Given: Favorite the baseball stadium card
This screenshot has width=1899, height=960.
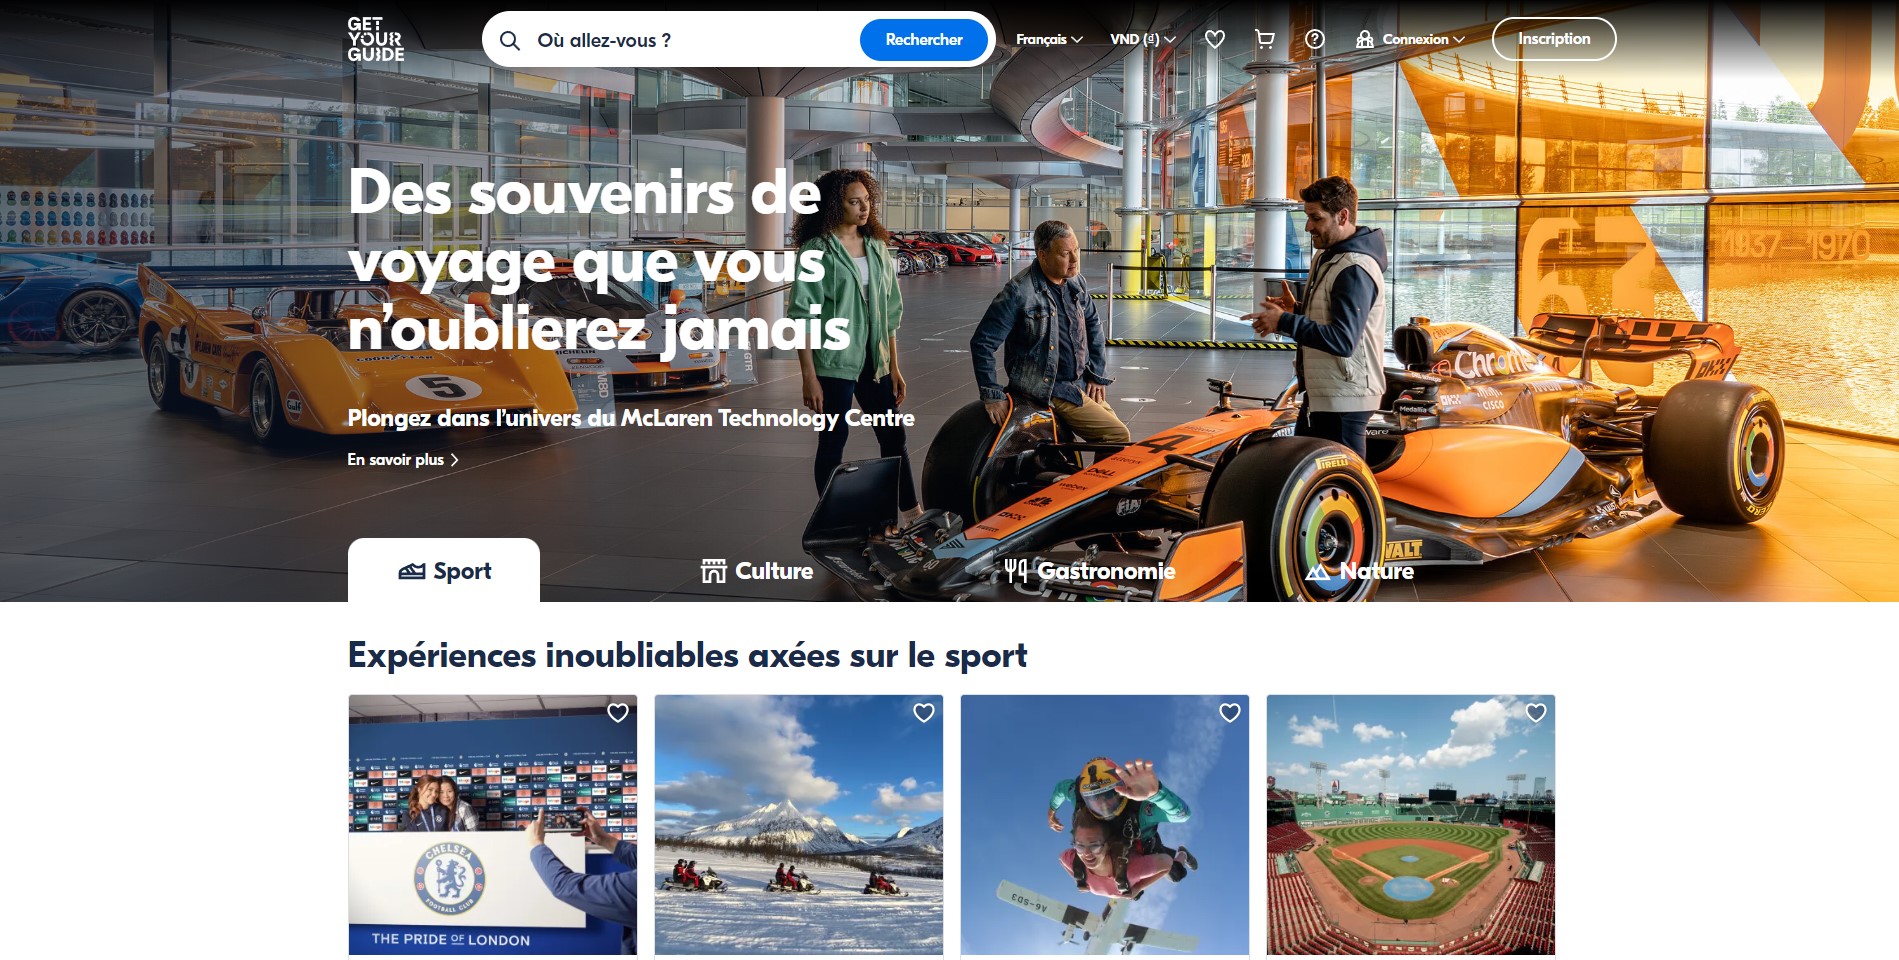Looking at the screenshot, I should point(1536,713).
